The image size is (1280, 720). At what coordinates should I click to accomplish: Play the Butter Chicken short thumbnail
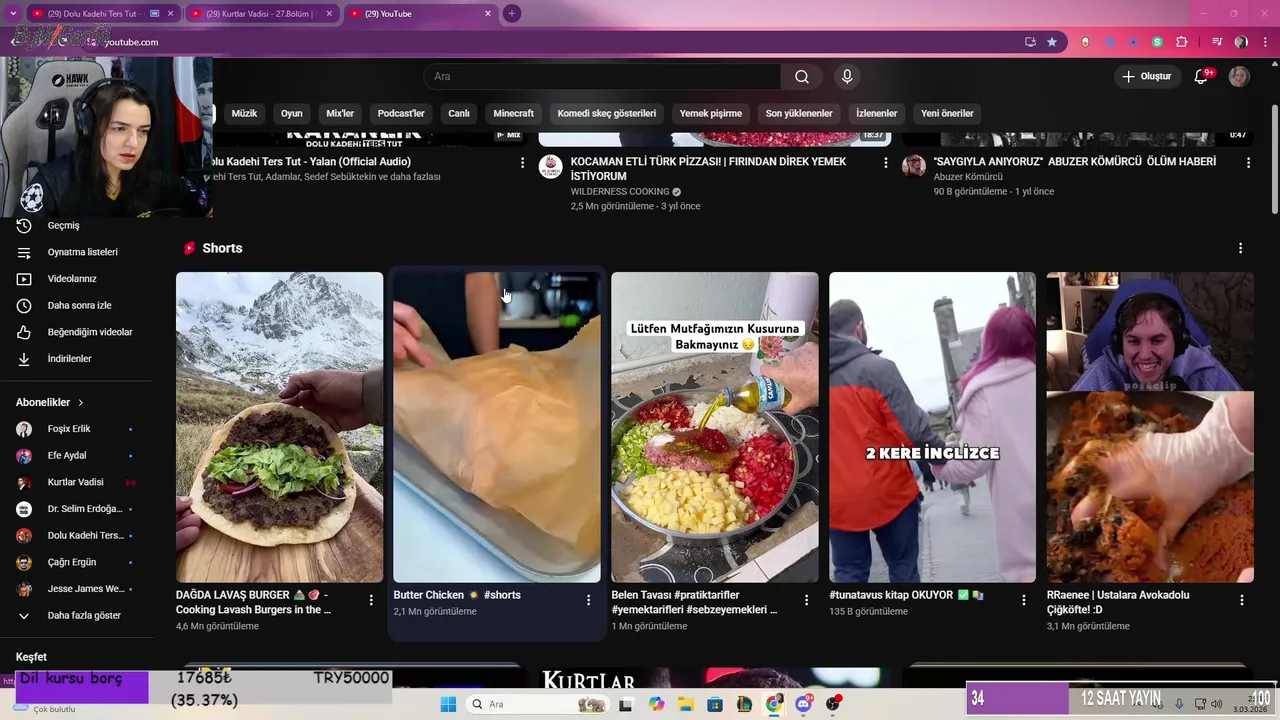point(497,427)
